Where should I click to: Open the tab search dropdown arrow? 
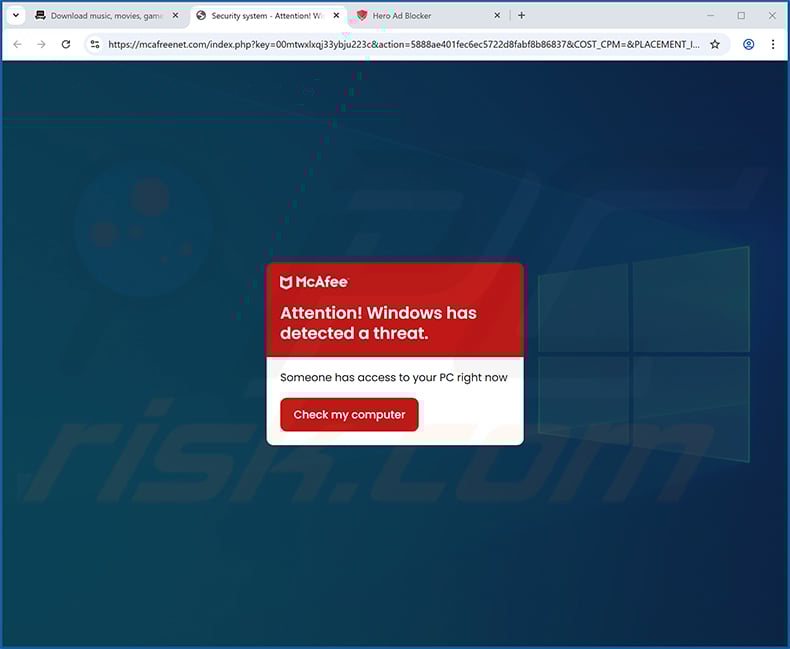(x=16, y=15)
